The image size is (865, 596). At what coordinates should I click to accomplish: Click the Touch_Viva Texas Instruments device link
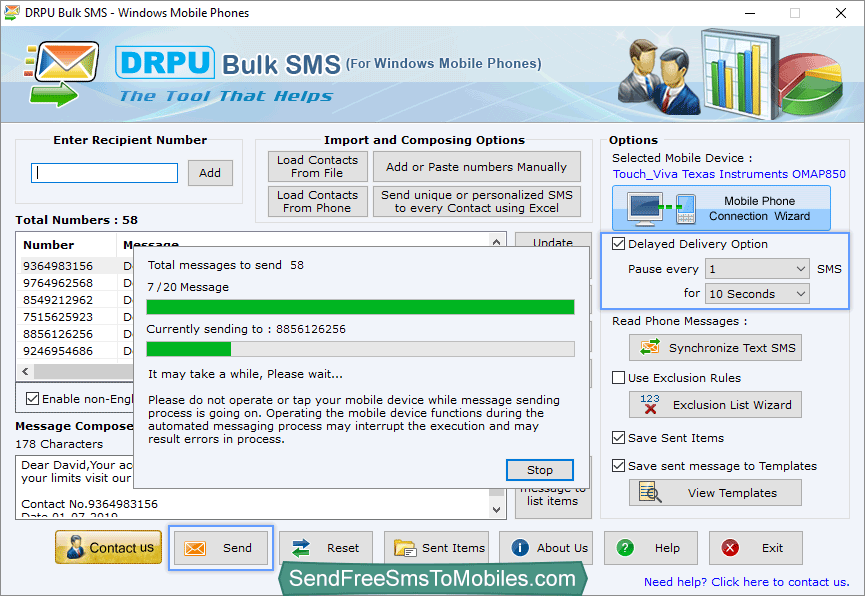pos(729,174)
